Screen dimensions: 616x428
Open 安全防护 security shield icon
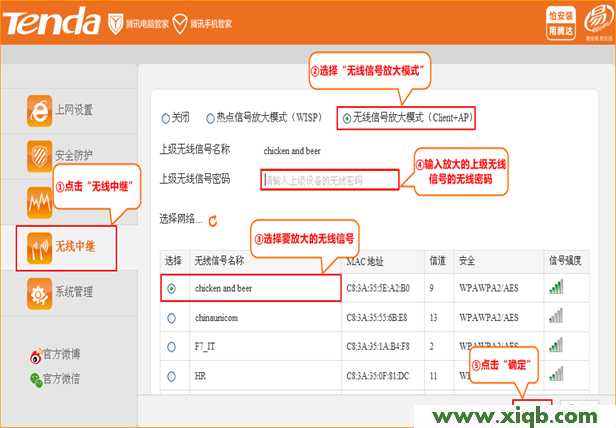(x=39, y=156)
